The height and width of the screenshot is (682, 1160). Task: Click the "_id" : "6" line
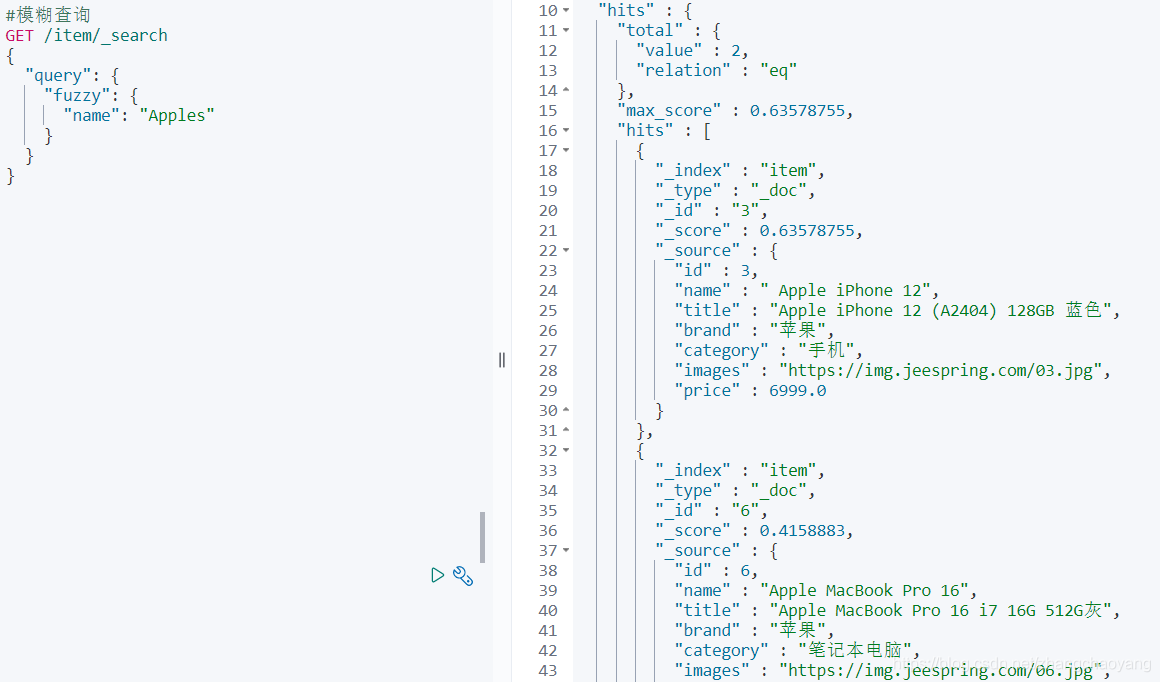click(x=711, y=511)
